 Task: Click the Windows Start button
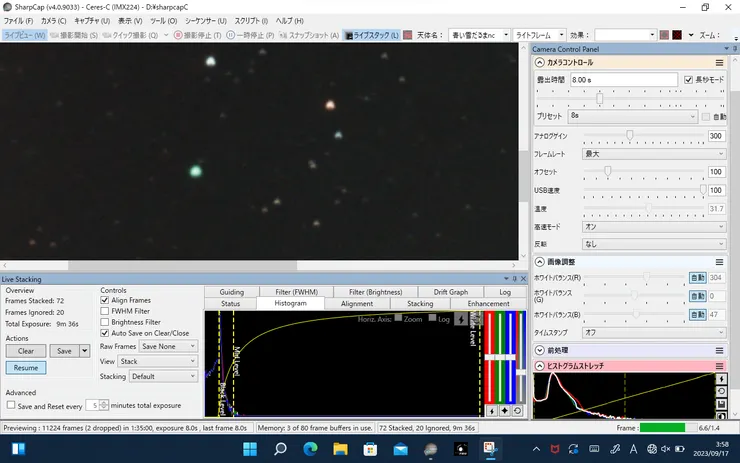[251, 449]
